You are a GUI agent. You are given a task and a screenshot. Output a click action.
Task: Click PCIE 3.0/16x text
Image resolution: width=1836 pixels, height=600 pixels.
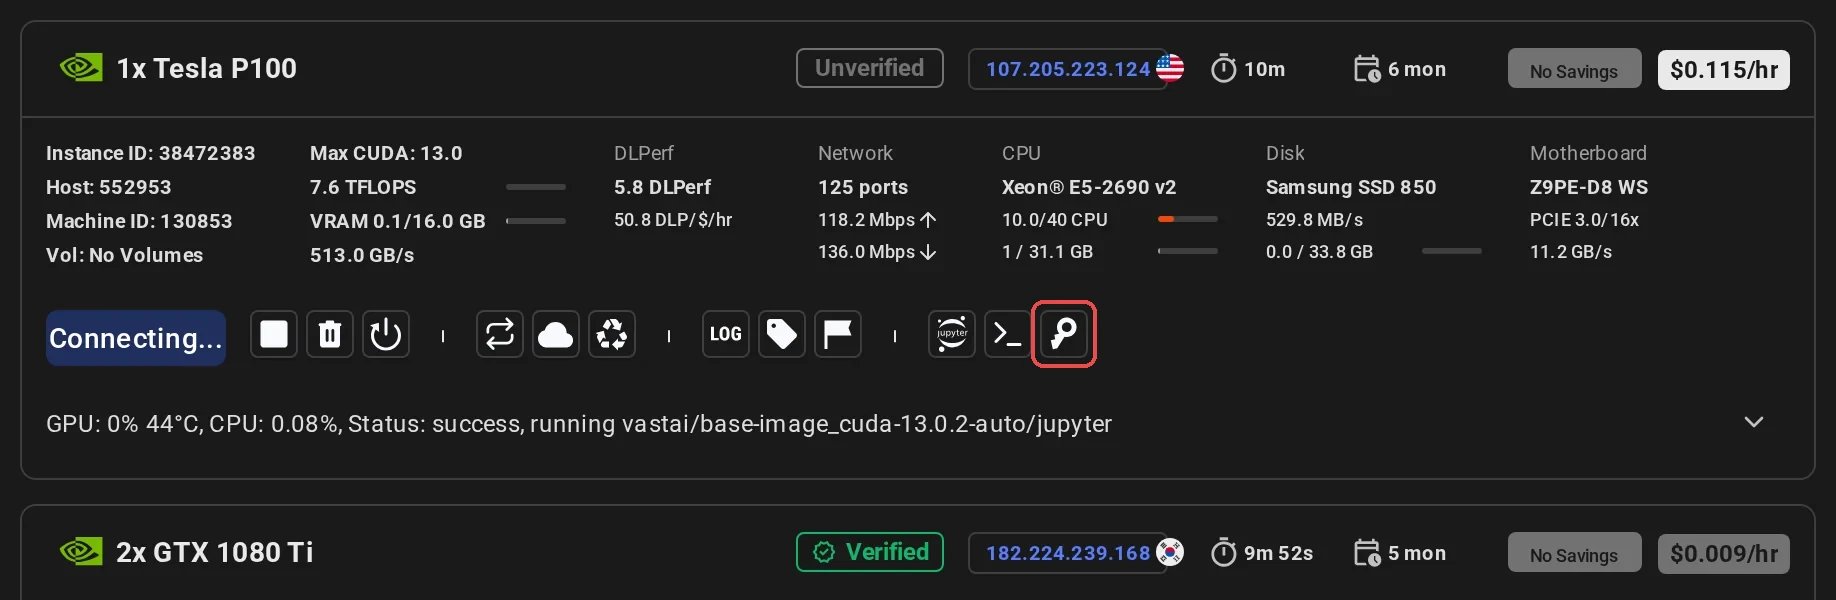click(1584, 220)
